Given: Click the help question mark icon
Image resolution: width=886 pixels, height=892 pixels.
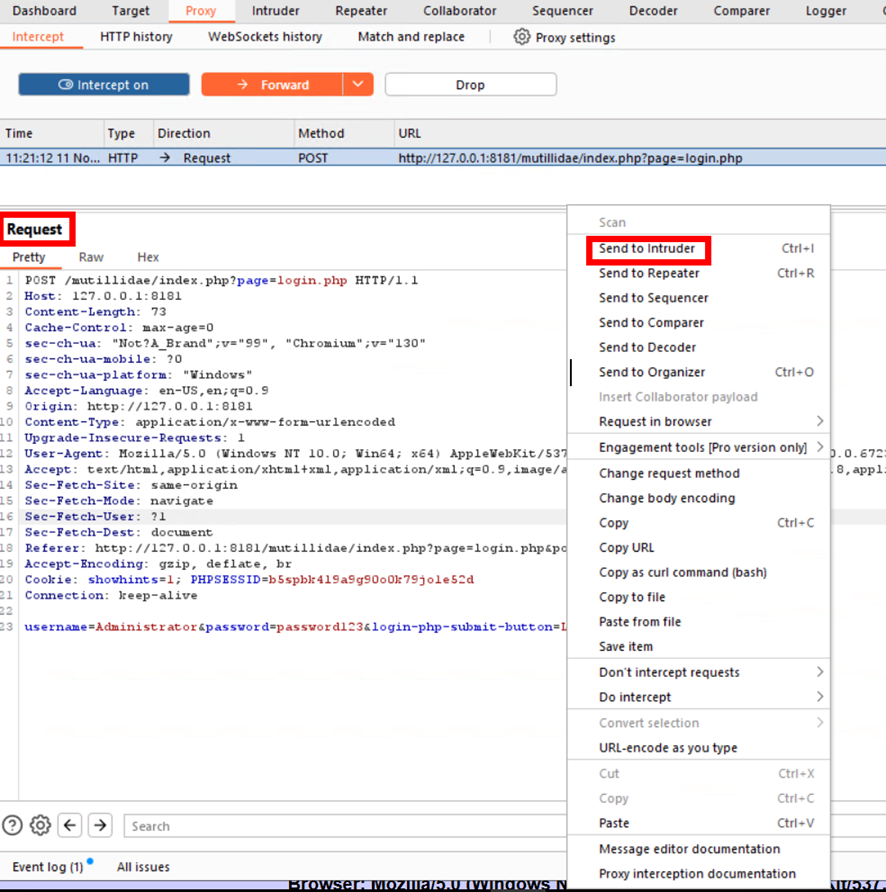Looking at the screenshot, I should point(13,825).
